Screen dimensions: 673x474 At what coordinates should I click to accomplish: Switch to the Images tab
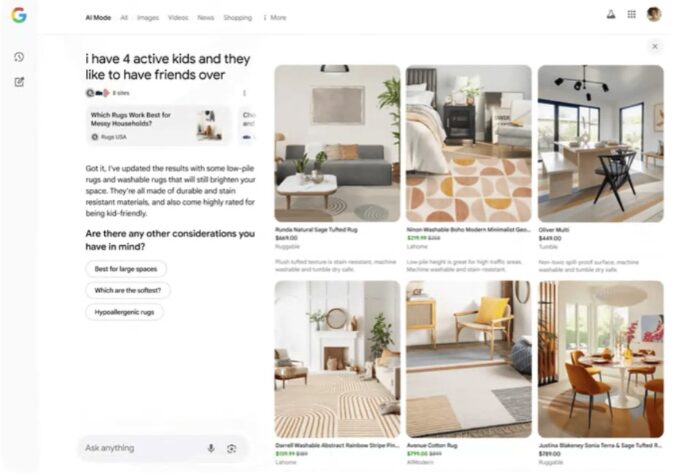point(148,18)
